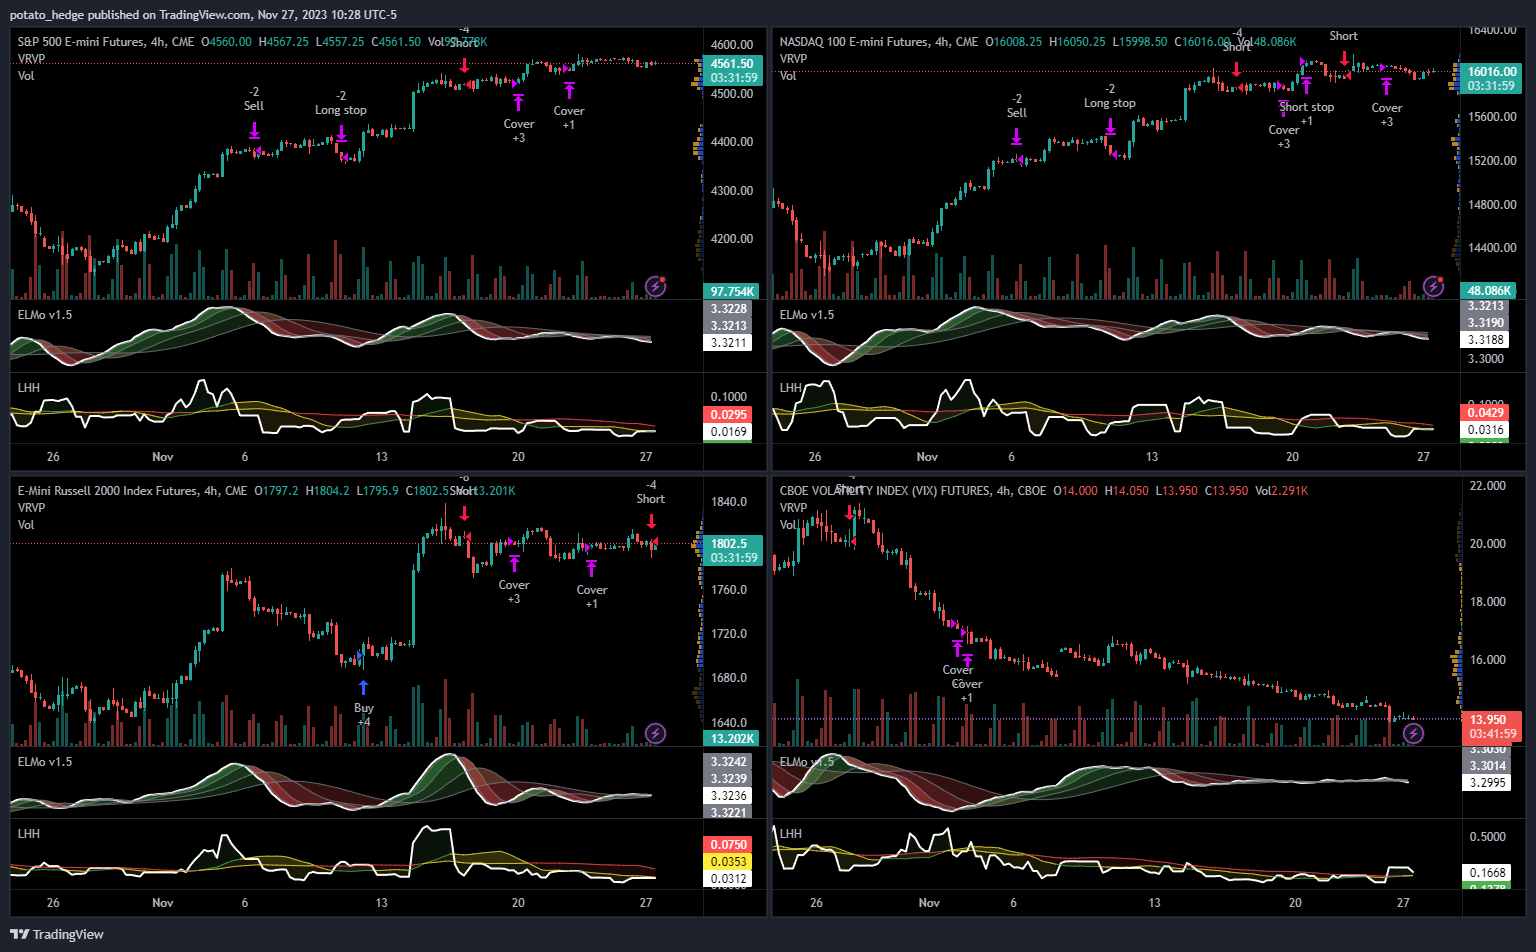The image size is (1536, 952).
Task: Click the yellow 0.0353 LHH value label
Action: click(729, 862)
